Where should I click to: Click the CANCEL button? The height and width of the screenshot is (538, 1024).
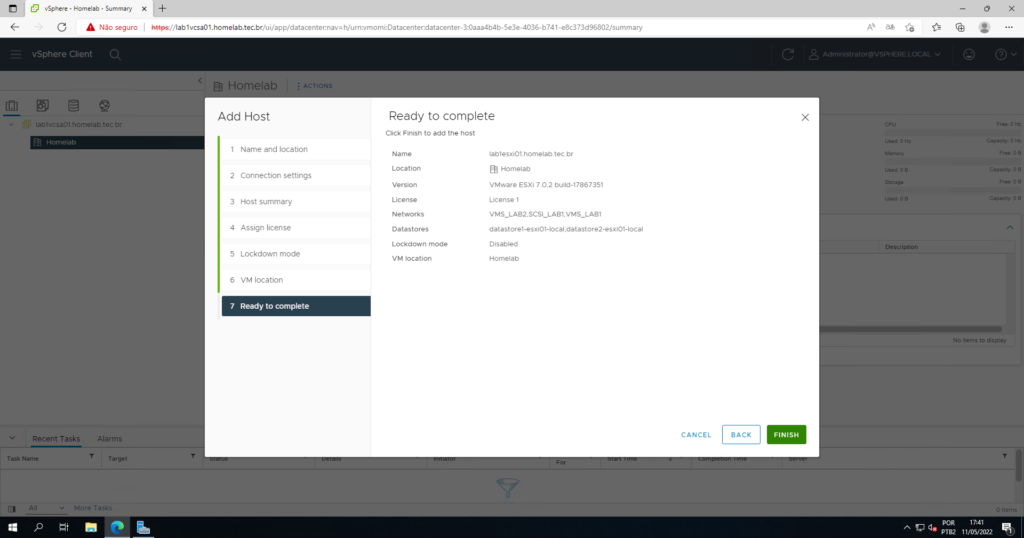[696, 435]
